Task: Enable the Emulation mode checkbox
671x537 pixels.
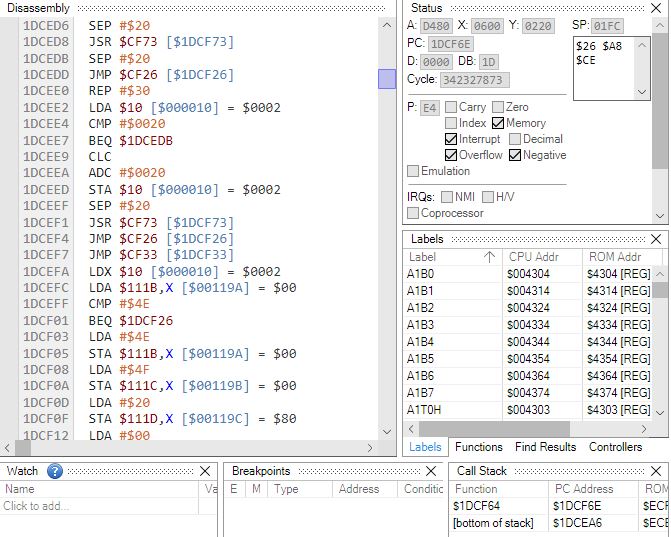Action: pos(413,171)
